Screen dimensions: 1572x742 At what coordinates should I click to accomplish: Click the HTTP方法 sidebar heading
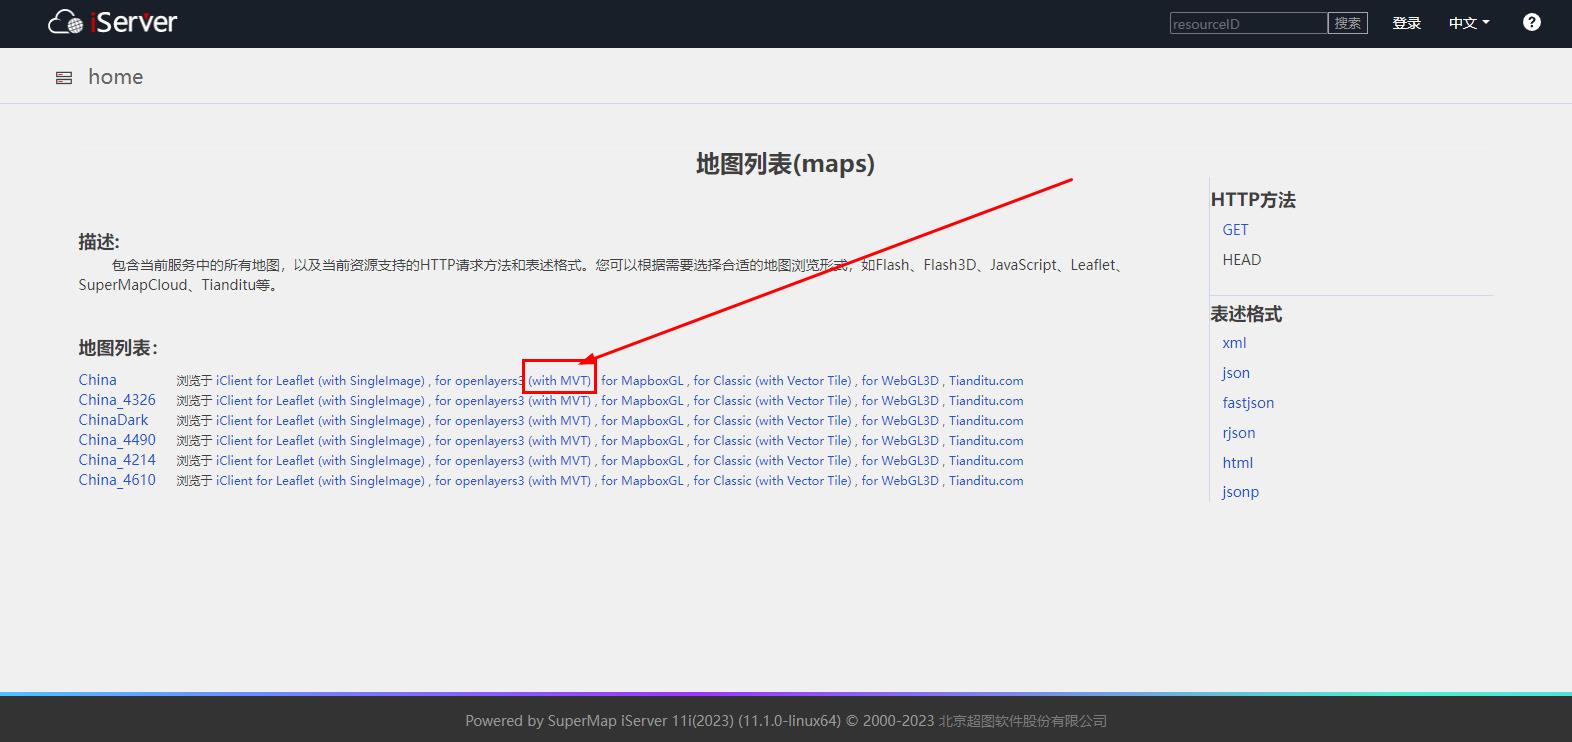(x=1253, y=200)
